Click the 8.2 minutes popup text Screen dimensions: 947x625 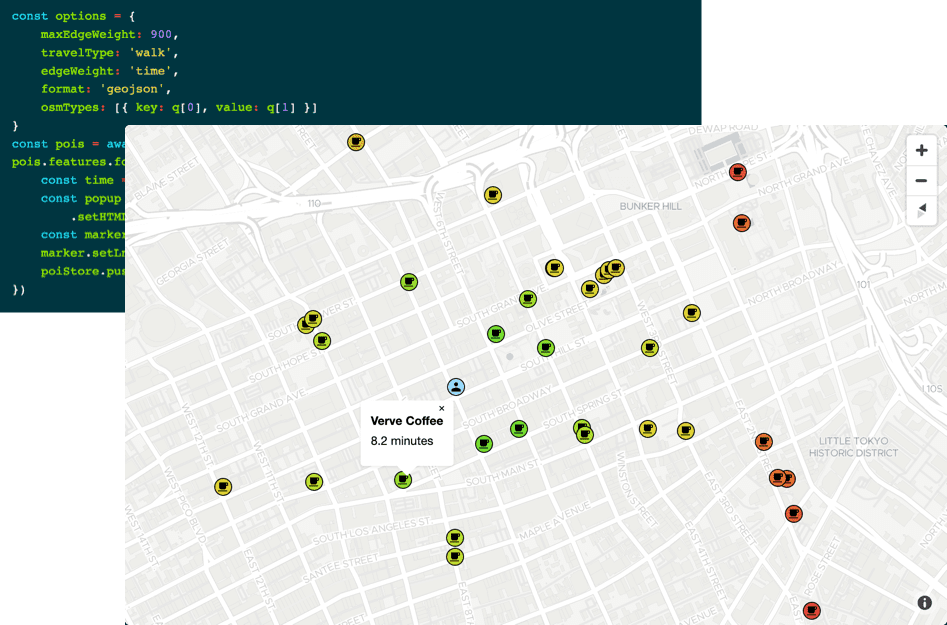pos(402,441)
